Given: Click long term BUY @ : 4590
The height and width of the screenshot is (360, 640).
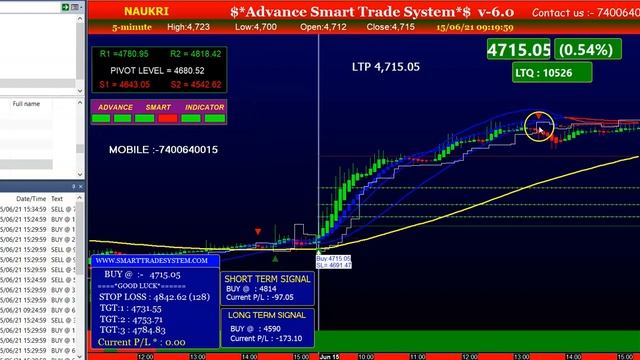Looking at the screenshot, I should 255,329.
